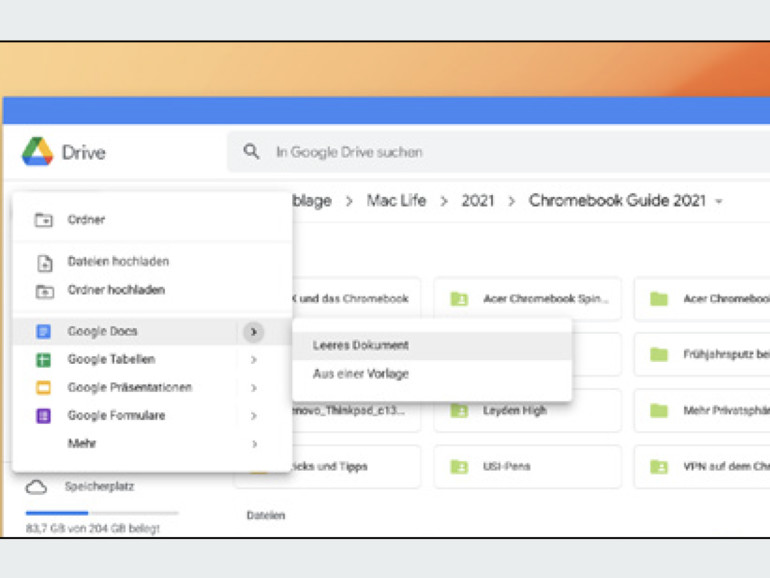This screenshot has height=578, width=770.
Task: Open the Mehr Privatsphäre folder
Action: pyautogui.click(x=702, y=411)
